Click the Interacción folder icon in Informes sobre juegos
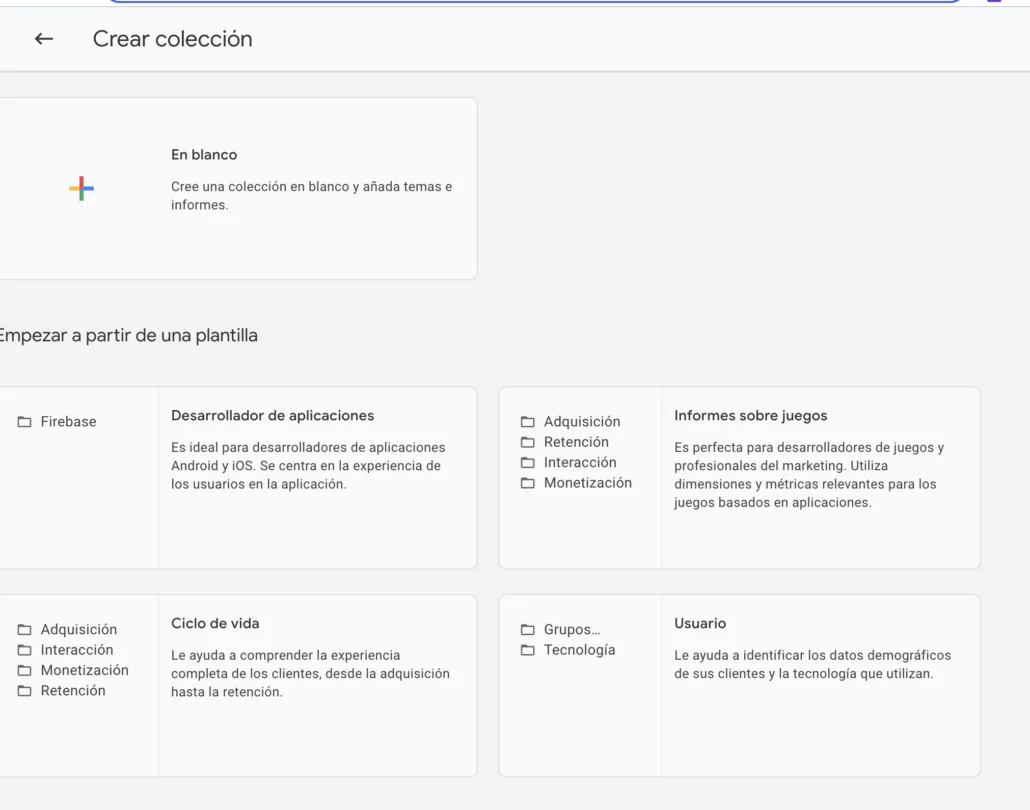Screen dimensions: 1030x810 pos(528,462)
